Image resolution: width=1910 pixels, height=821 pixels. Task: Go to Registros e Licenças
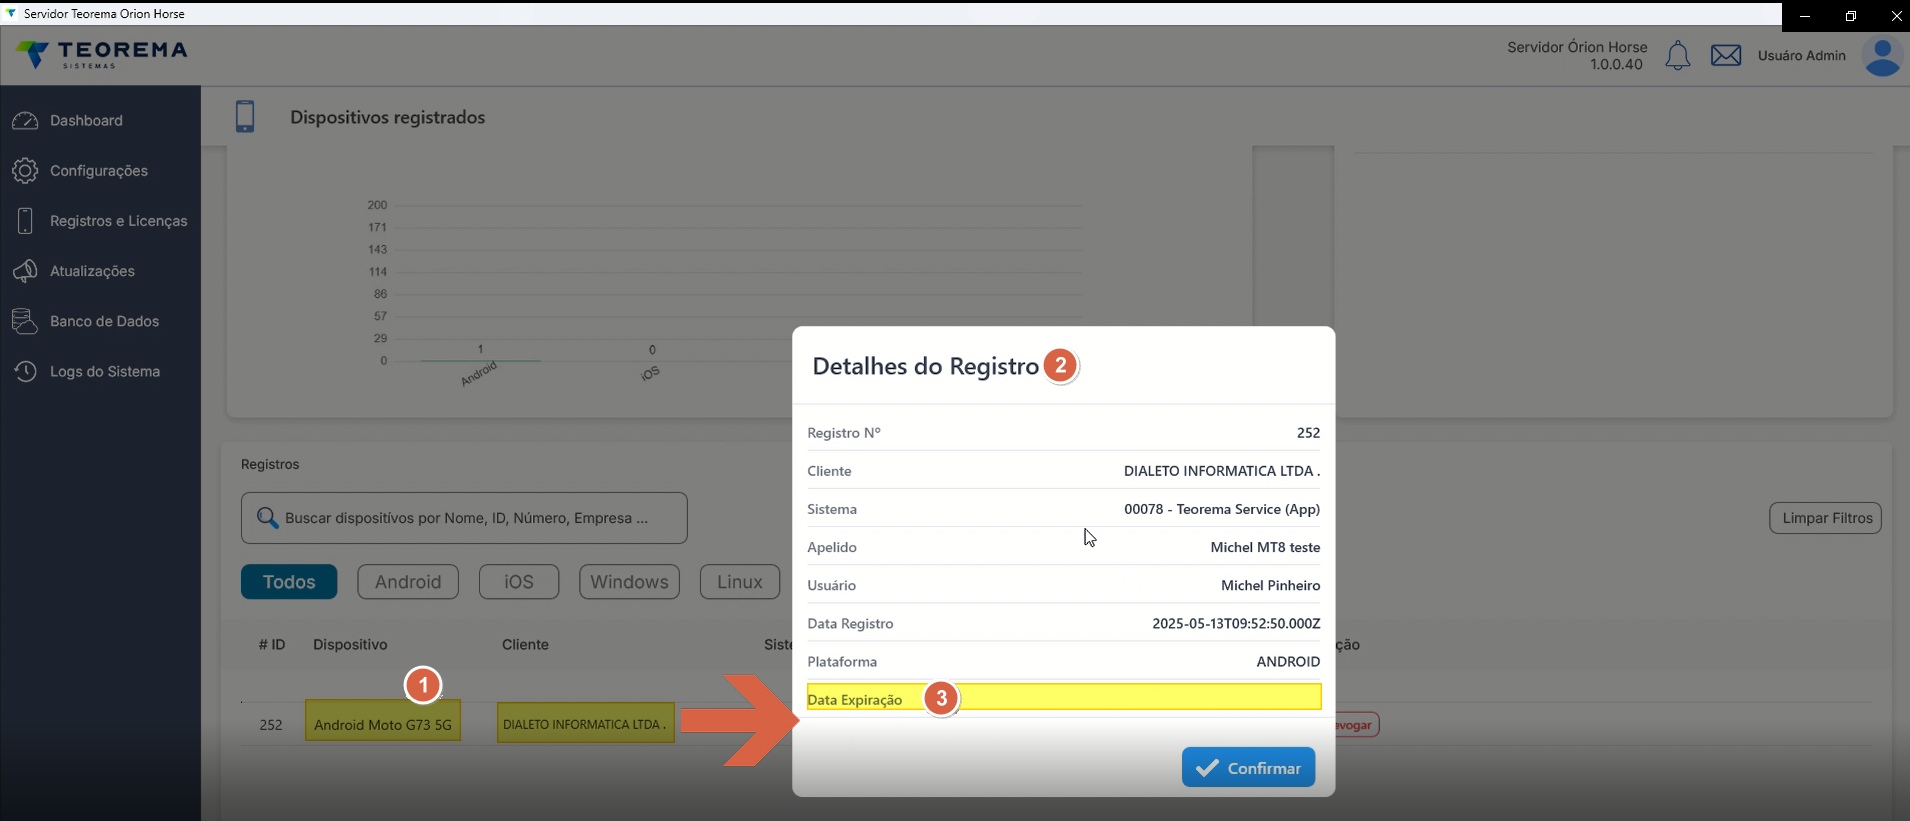pyautogui.click(x=119, y=221)
